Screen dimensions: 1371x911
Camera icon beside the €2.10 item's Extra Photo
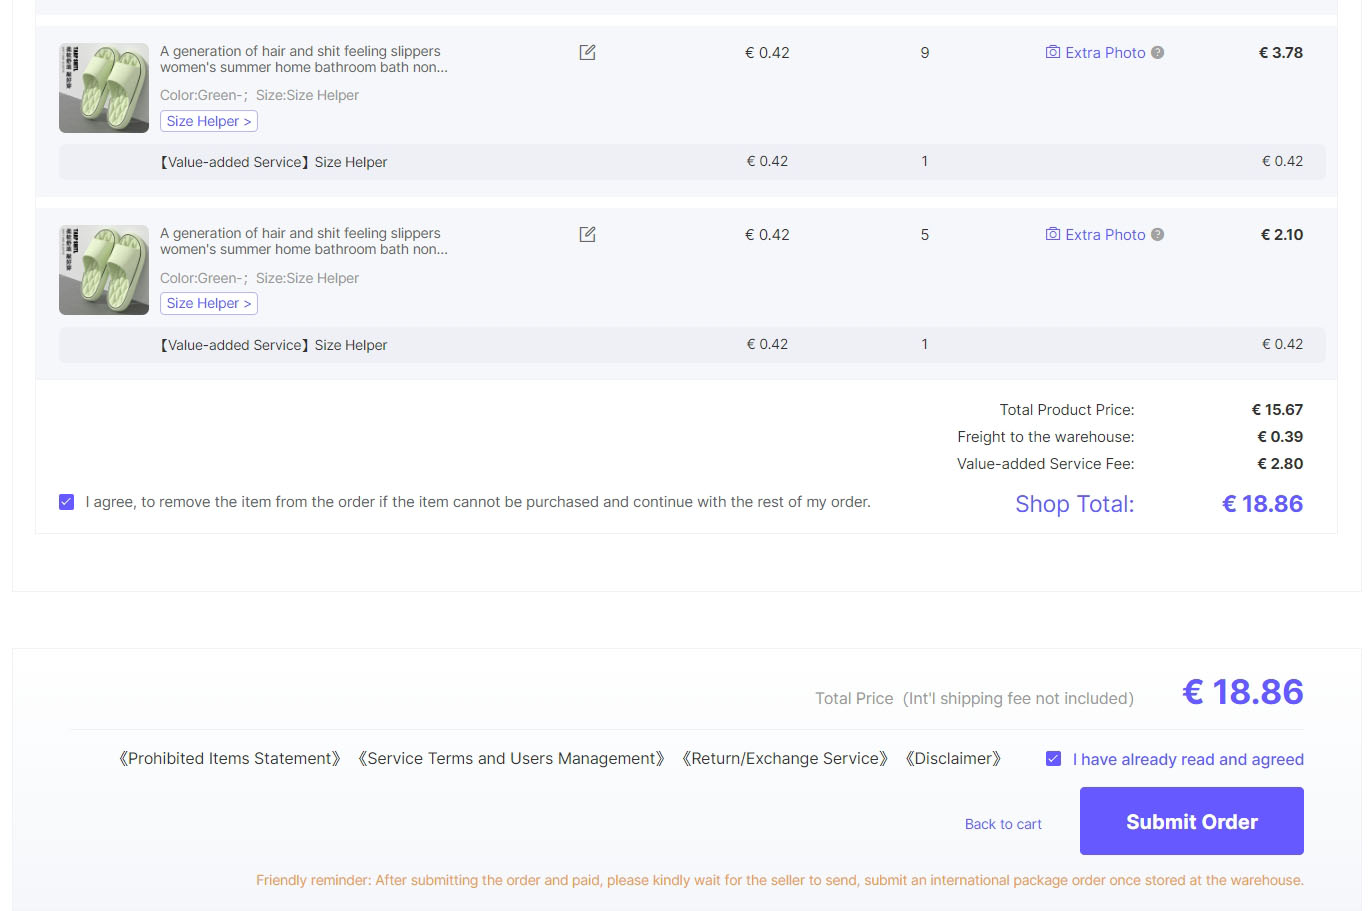[x=1053, y=234]
